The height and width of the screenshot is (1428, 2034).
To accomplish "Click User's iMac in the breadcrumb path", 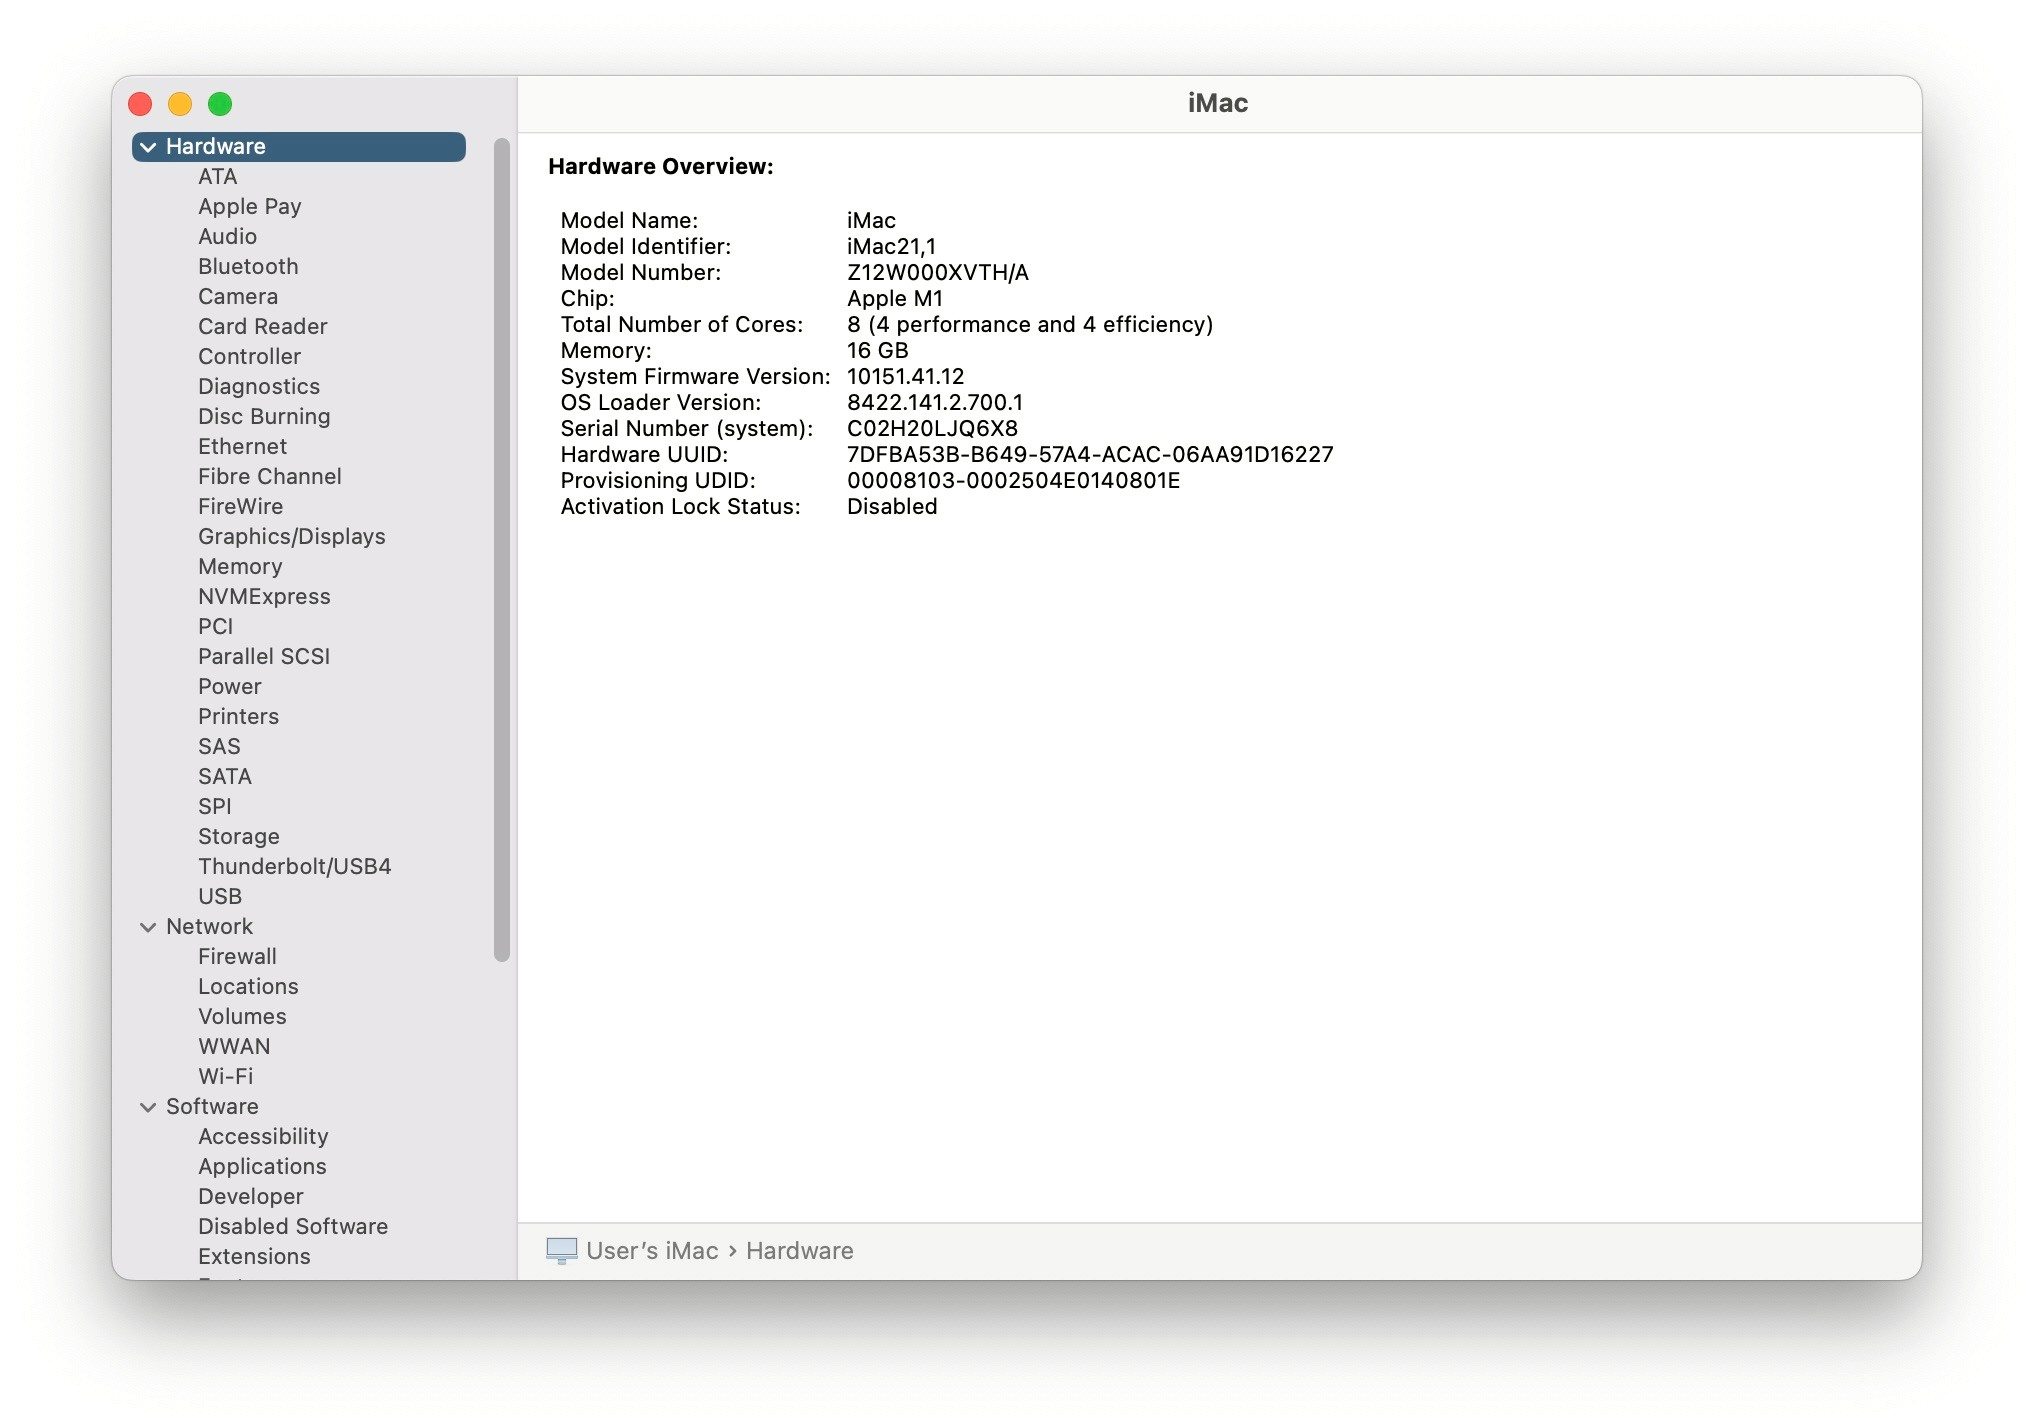I will pyautogui.click(x=652, y=1250).
